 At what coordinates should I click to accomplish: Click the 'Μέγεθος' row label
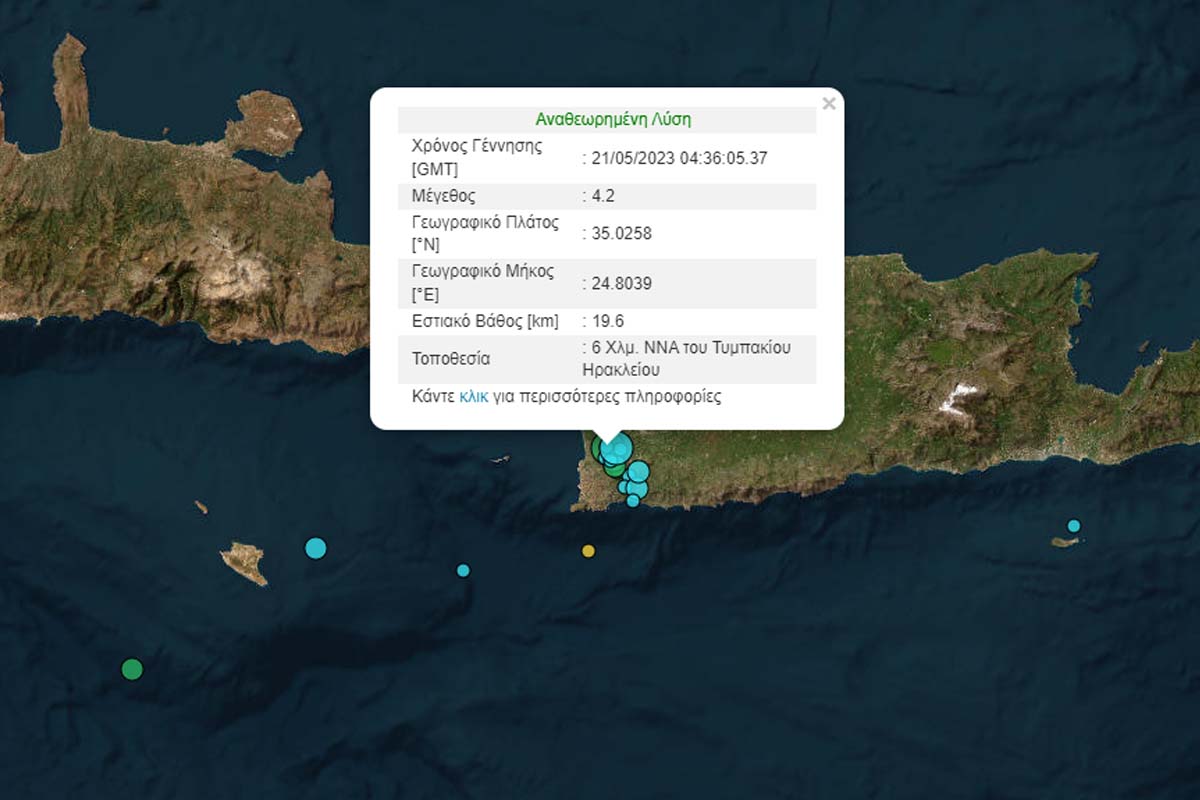(443, 196)
